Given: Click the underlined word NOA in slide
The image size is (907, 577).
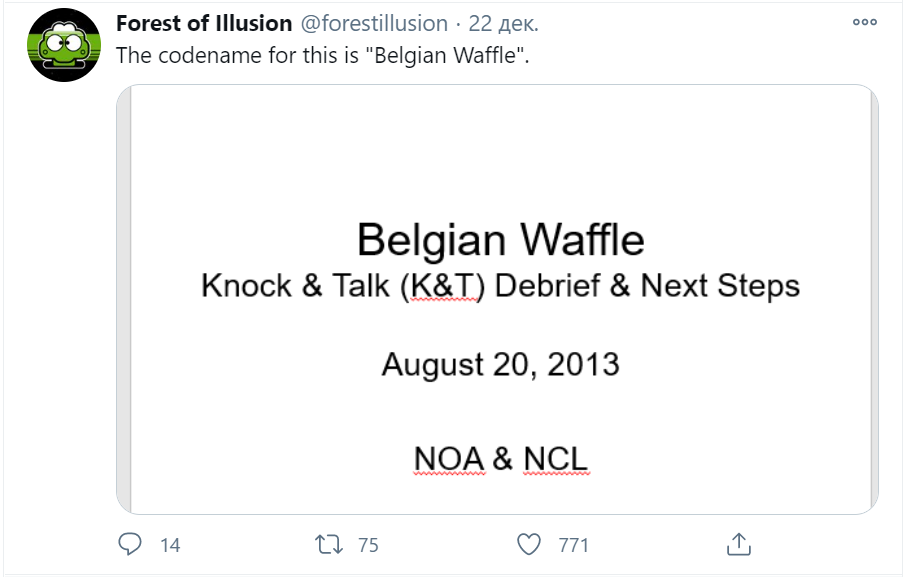Looking at the screenshot, I should click(449, 458).
